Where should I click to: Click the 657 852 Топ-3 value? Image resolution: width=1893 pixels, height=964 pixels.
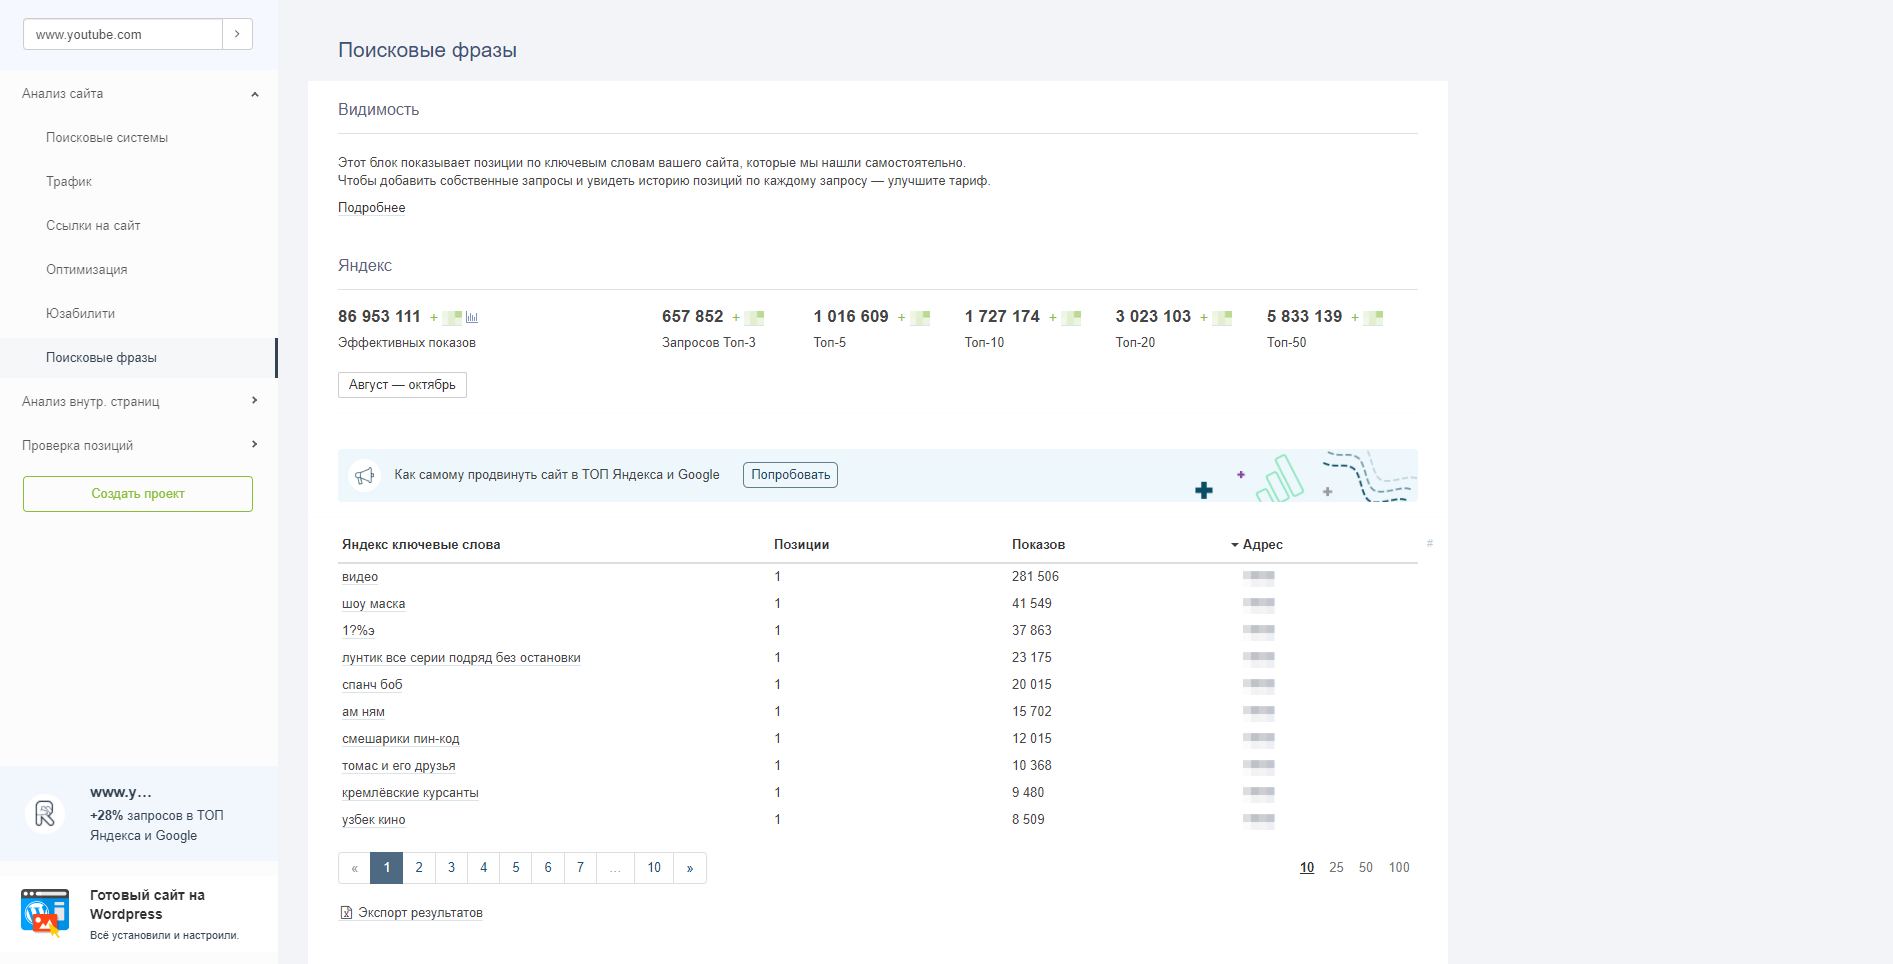click(x=692, y=317)
